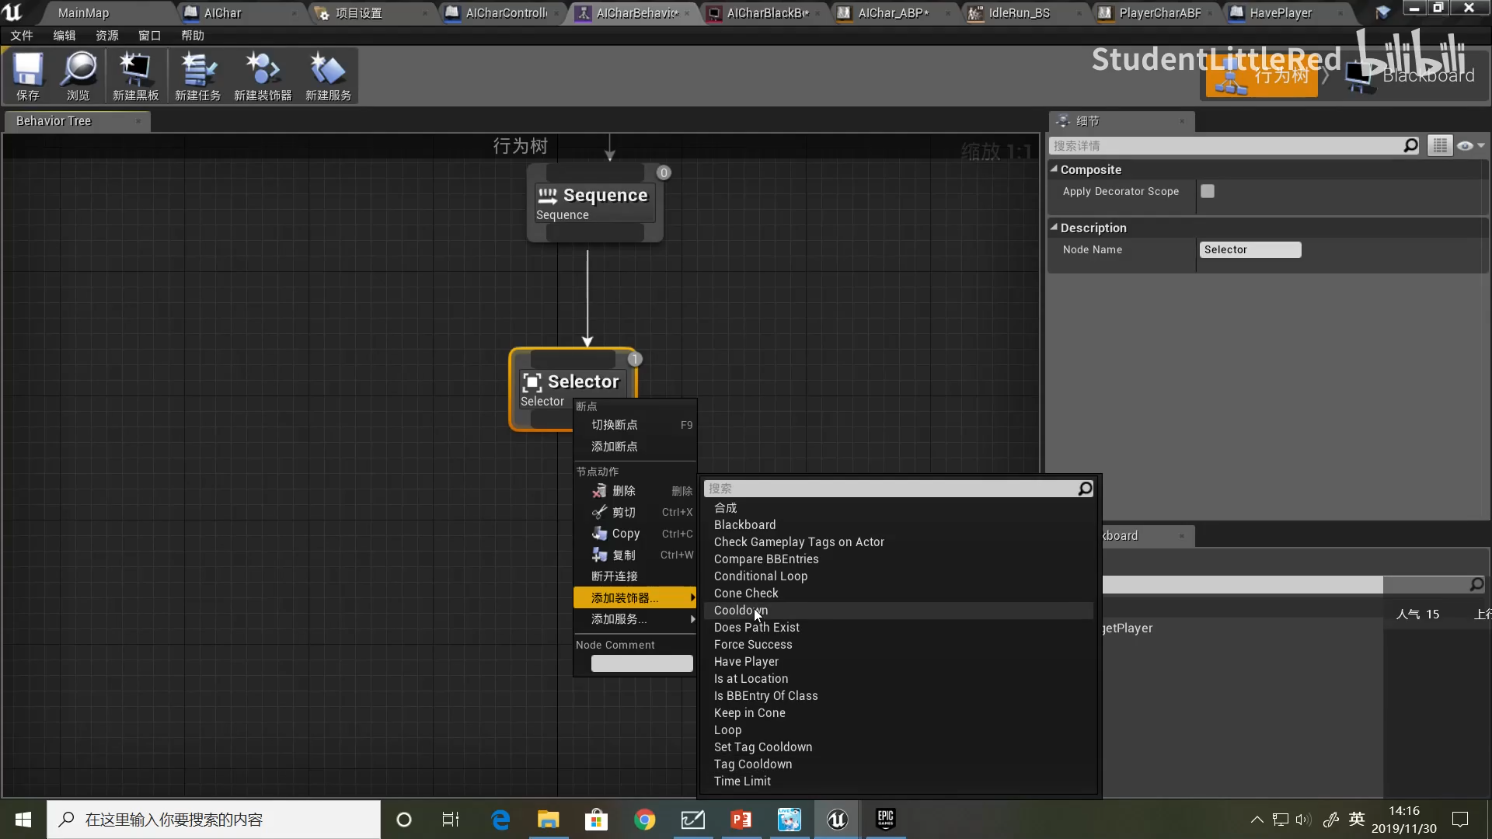
Task: Open the Help (帮助) menu
Action: [x=193, y=36]
